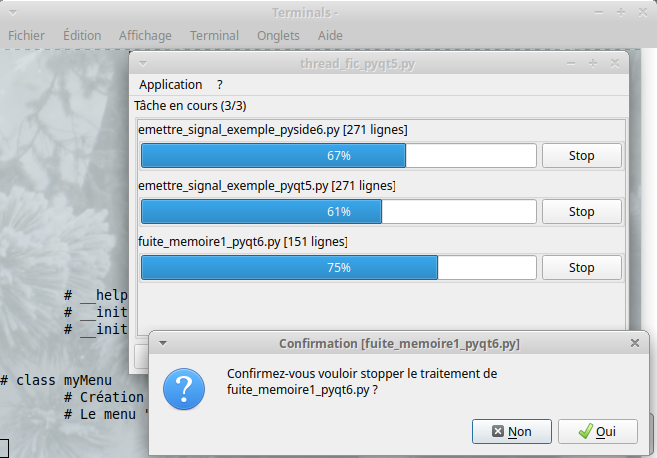Open the Édition menu
The height and width of the screenshot is (458, 657).
[x=82, y=35]
